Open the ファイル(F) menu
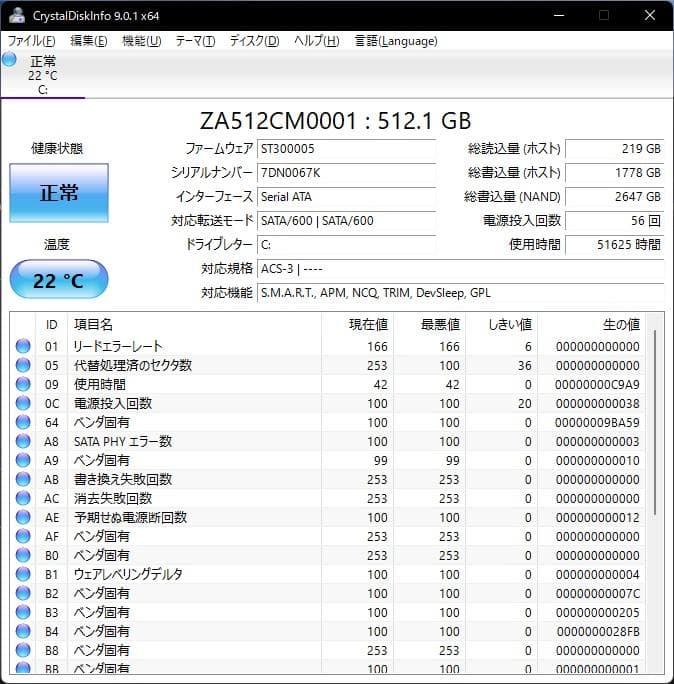Image resolution: width=674 pixels, height=684 pixels. (x=31, y=41)
